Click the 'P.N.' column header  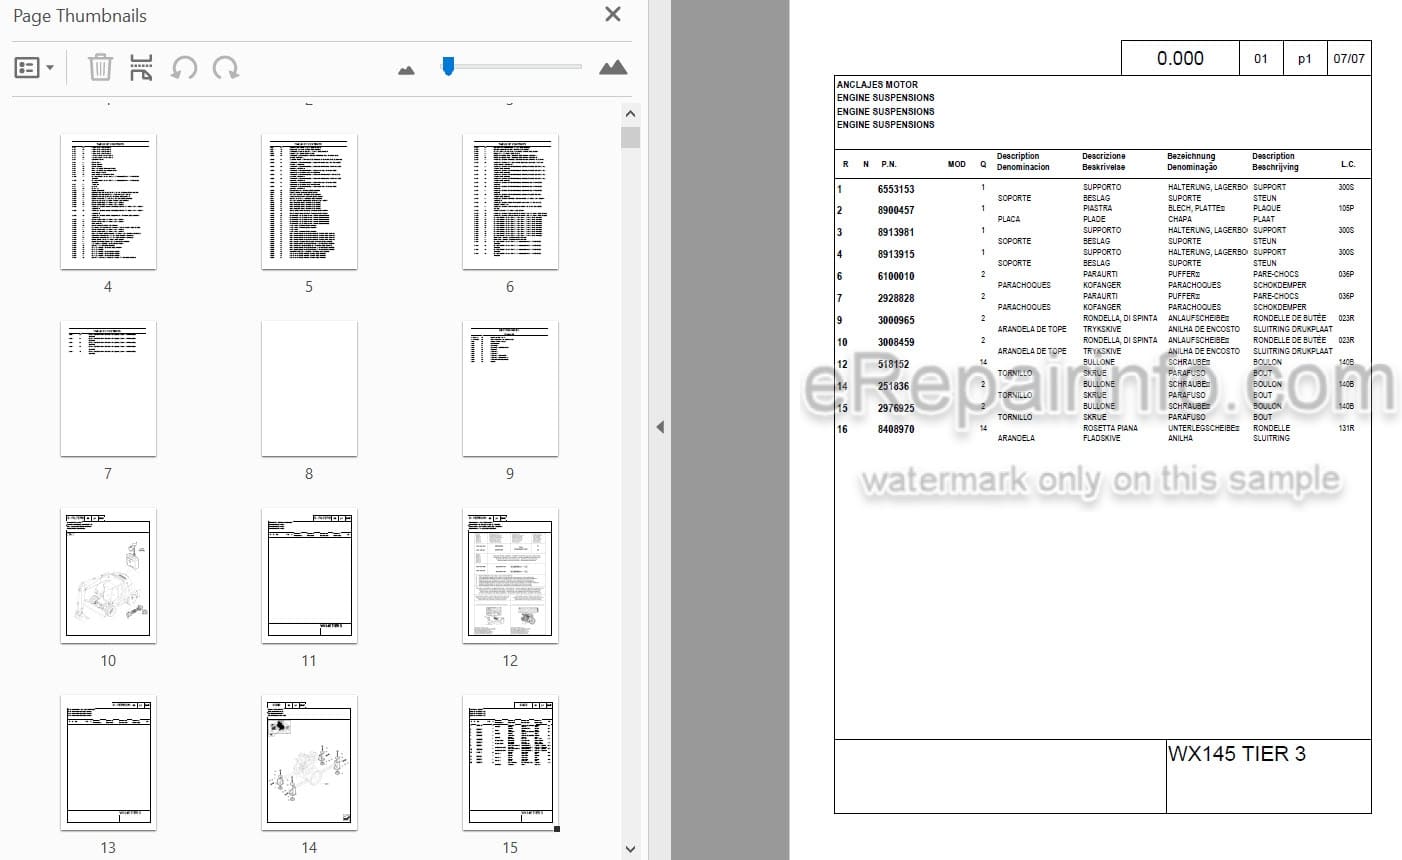889,164
